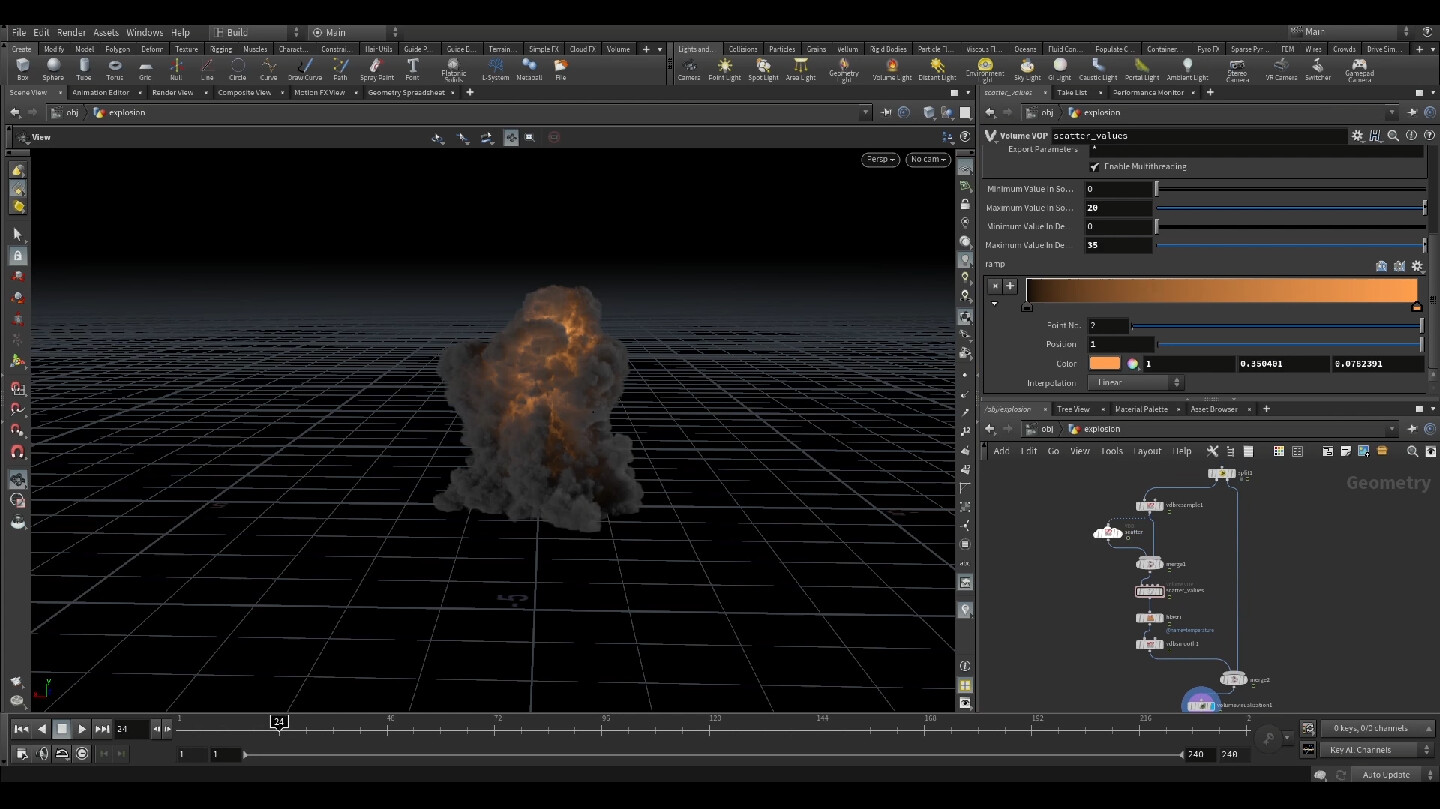Image resolution: width=1440 pixels, height=809 pixels.
Task: Toggle Enable Multithreading checkbox
Action: click(x=1093, y=166)
